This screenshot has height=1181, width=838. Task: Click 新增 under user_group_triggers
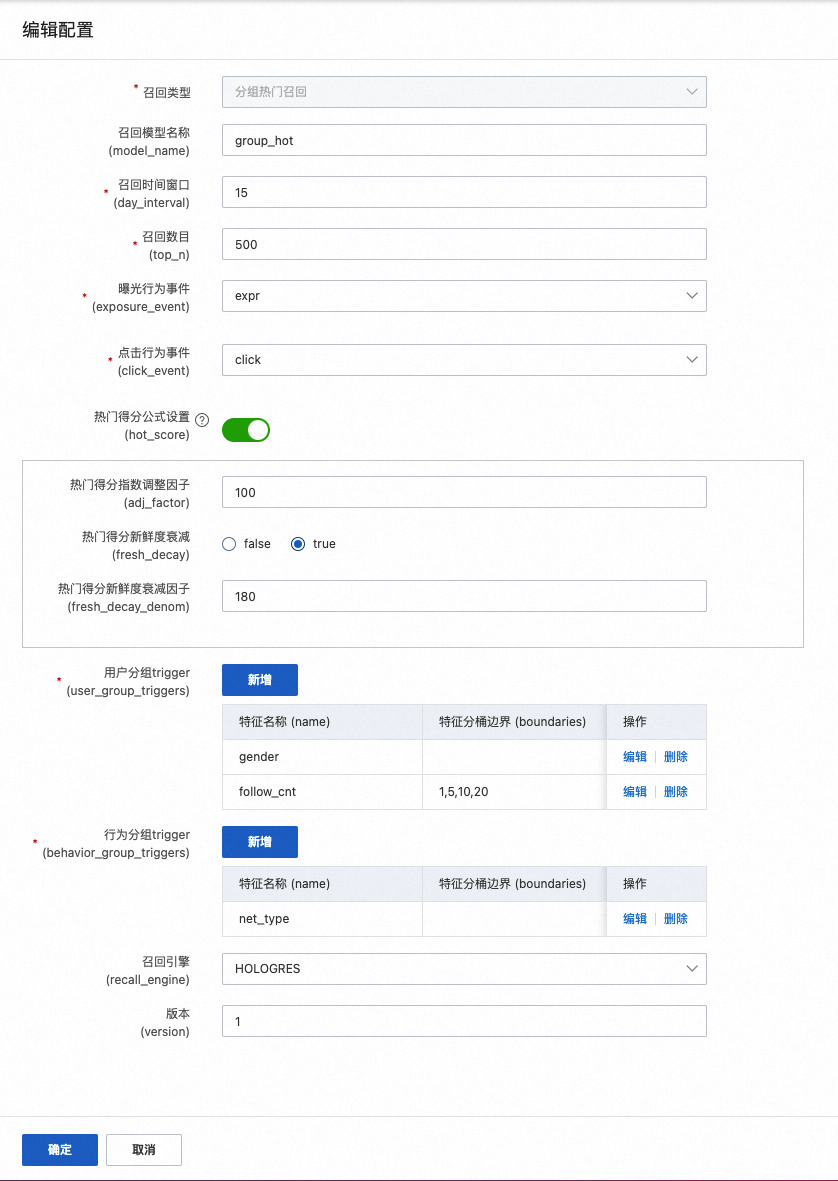[x=260, y=680]
